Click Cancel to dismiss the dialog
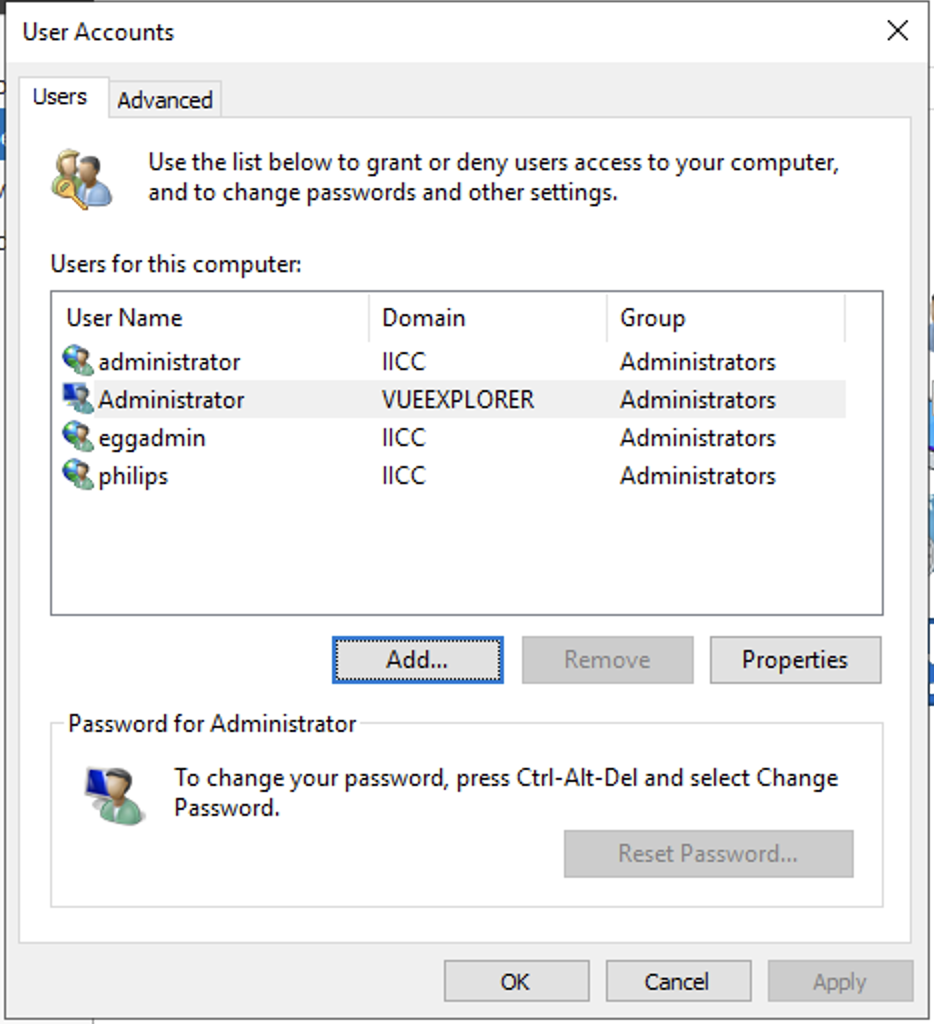The image size is (934, 1024). 677,982
